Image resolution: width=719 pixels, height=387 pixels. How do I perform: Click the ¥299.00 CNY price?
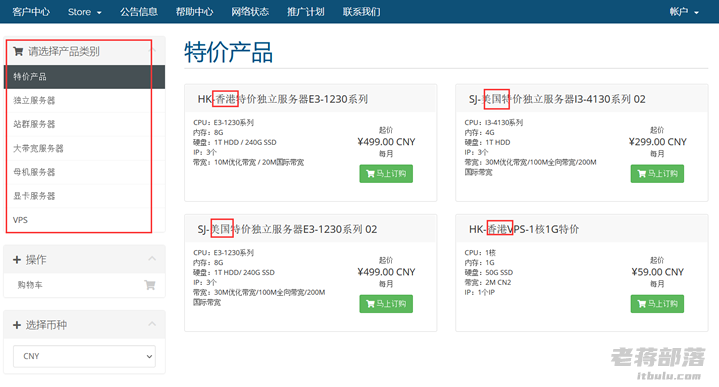657,142
